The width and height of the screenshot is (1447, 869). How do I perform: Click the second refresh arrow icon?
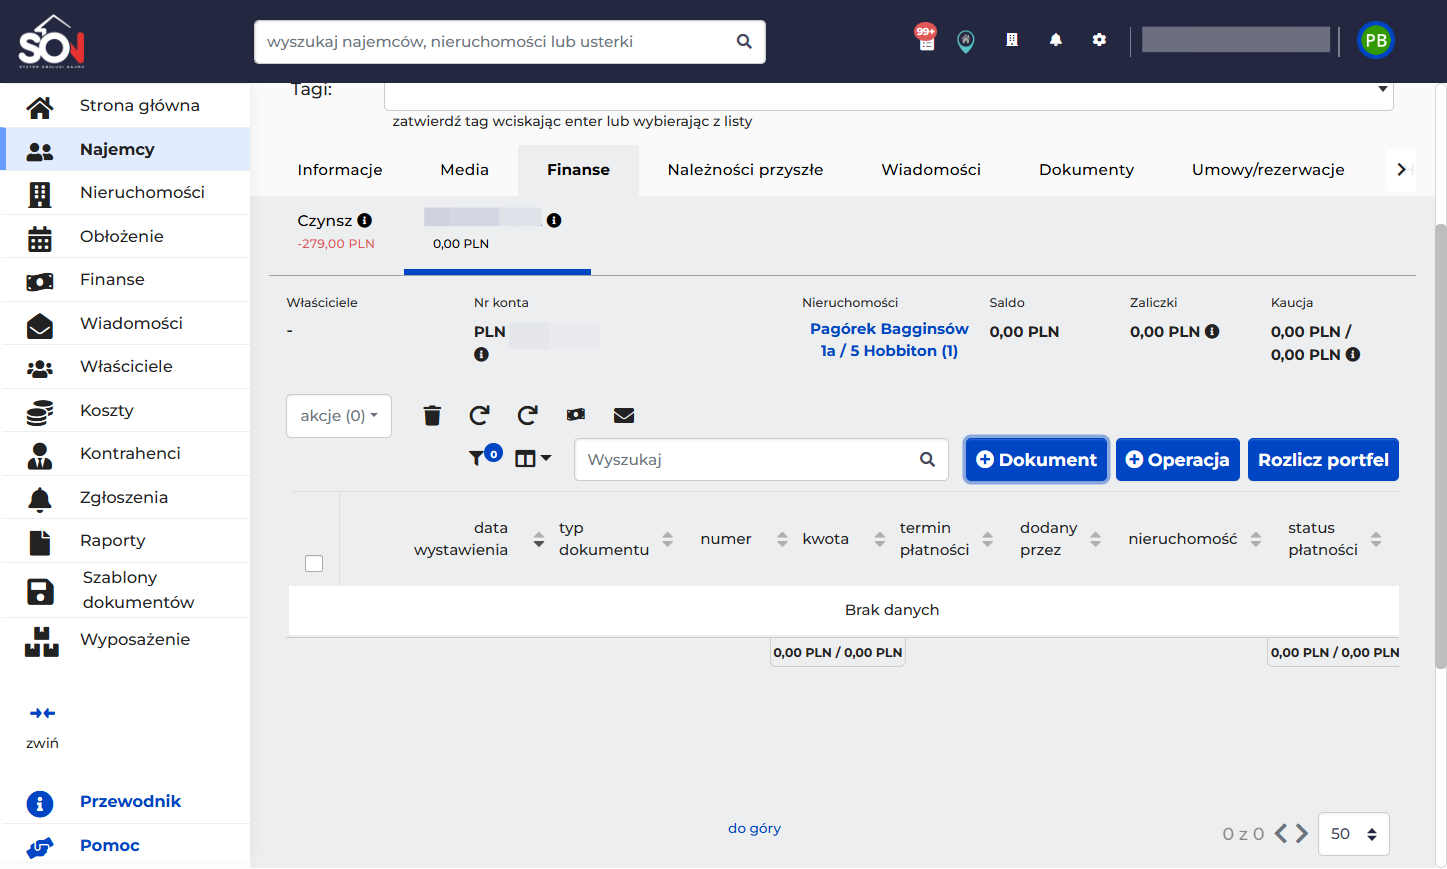tap(528, 415)
